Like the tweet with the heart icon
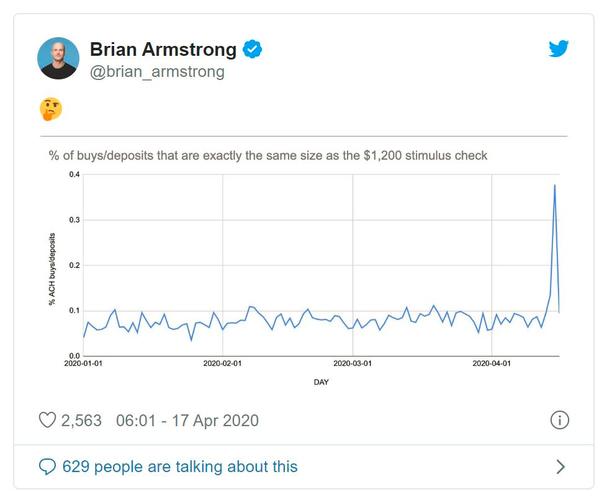Image resolution: width=612 pixels, height=500 pixels. [x=47, y=420]
